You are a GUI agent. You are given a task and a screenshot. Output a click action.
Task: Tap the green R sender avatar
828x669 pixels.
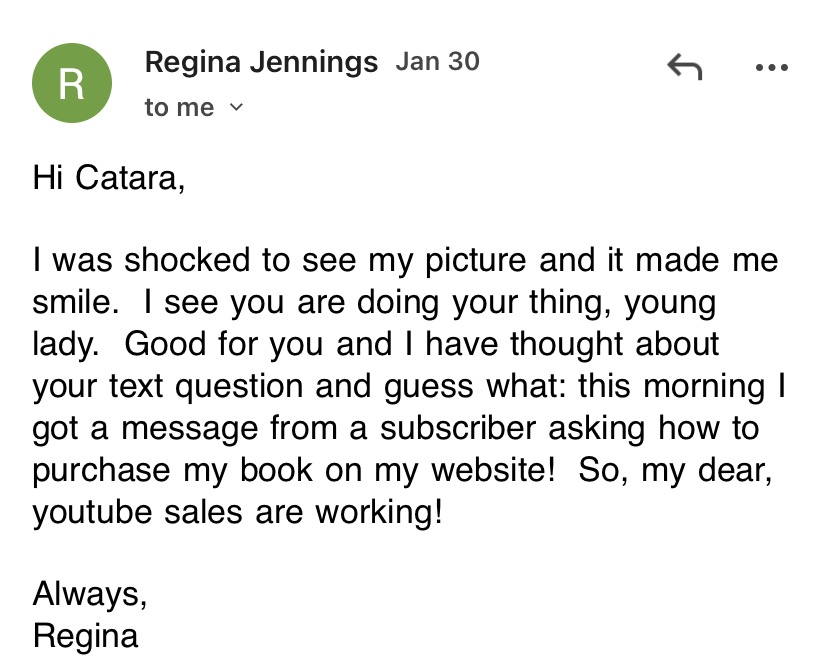click(x=70, y=83)
